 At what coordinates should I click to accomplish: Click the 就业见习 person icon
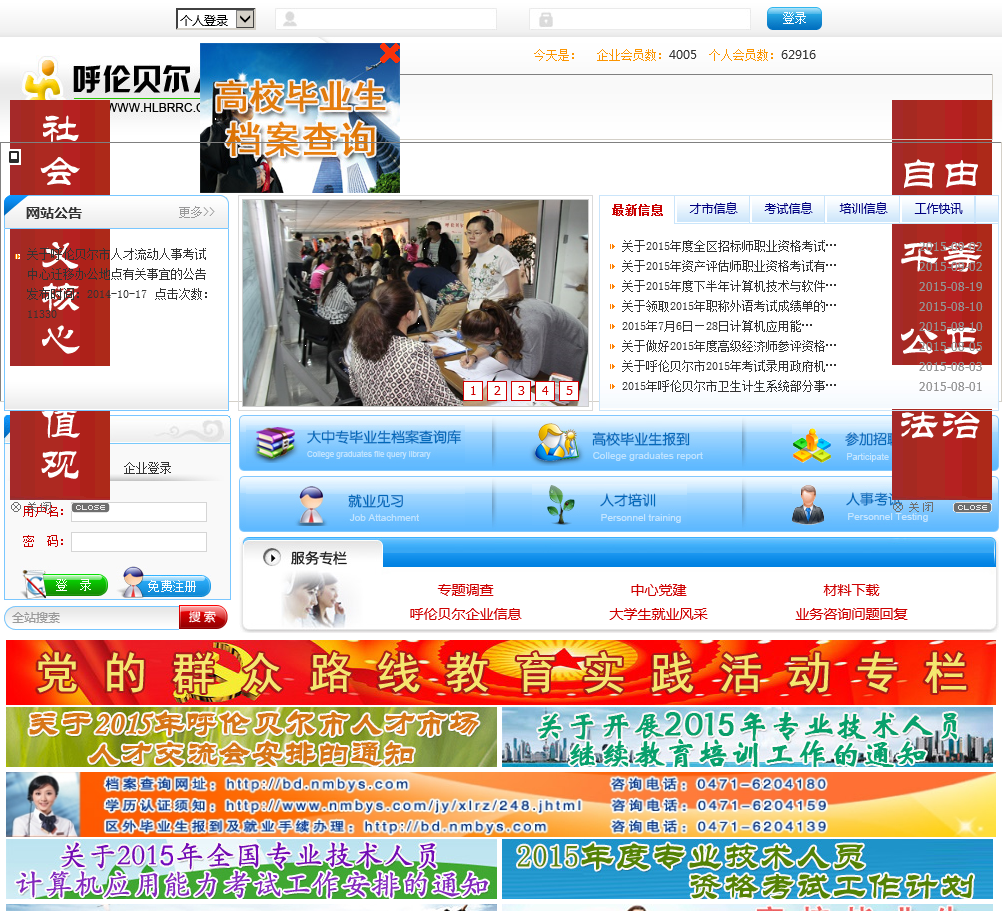312,505
